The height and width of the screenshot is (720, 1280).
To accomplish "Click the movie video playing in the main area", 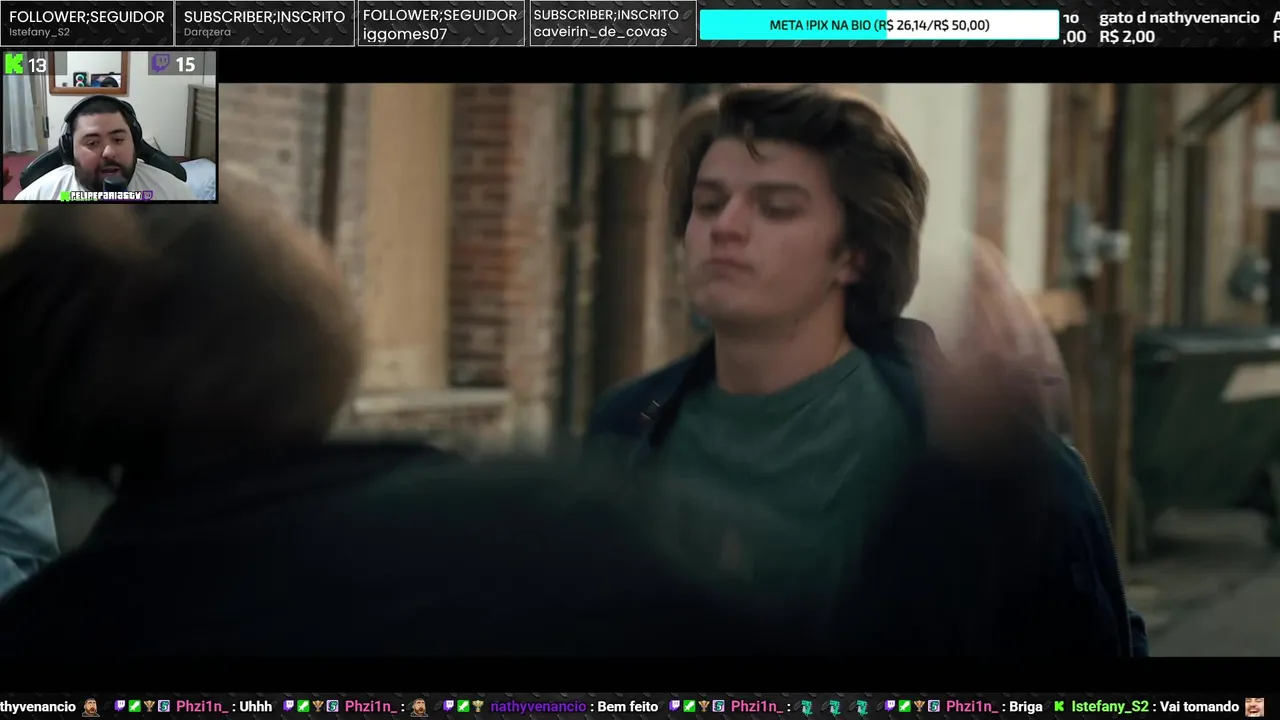I will [x=640, y=370].
